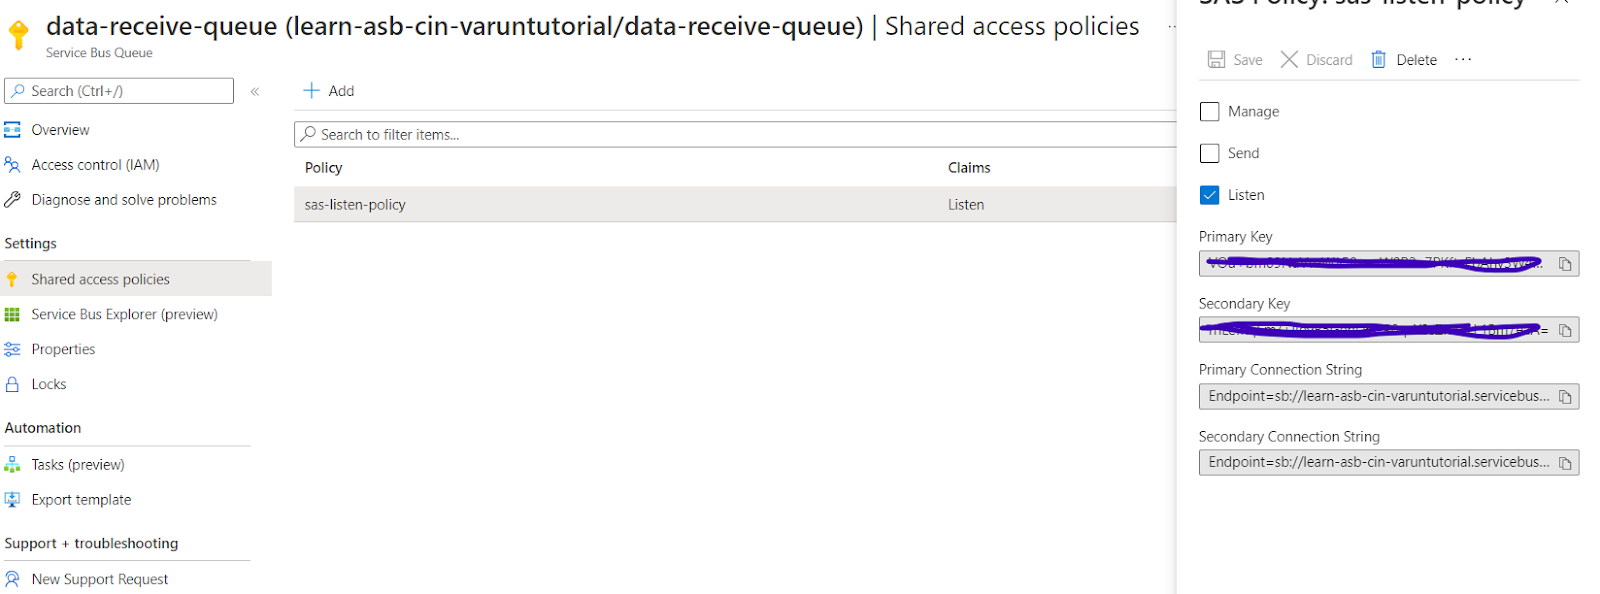Add a new shared access policy
The width and height of the screenshot is (1600, 594).
point(329,91)
